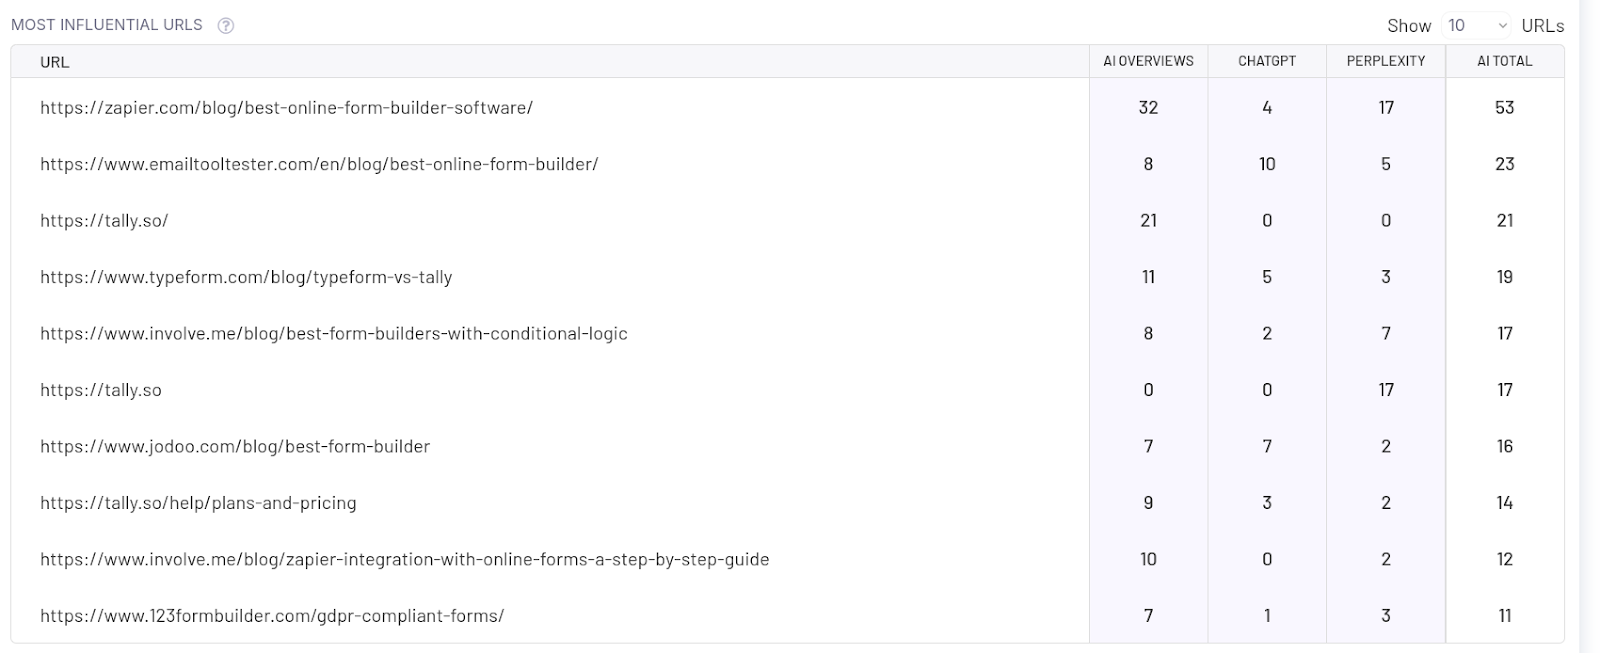Sort by AI Total column header

1505,61
